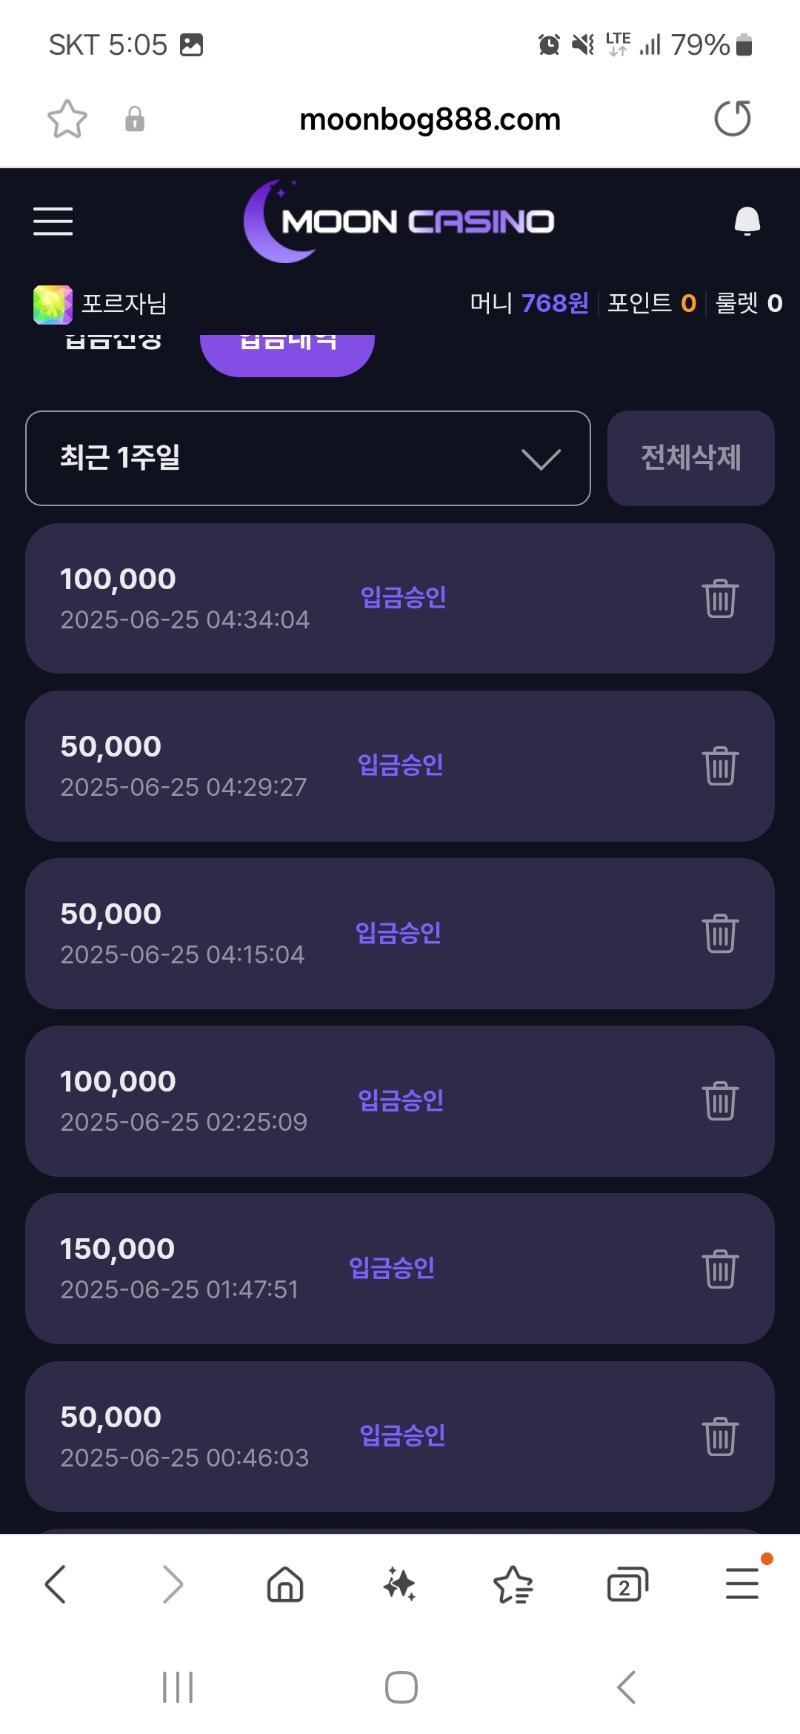Reload the page with the refresh icon
This screenshot has height=1734, width=800.
point(733,119)
